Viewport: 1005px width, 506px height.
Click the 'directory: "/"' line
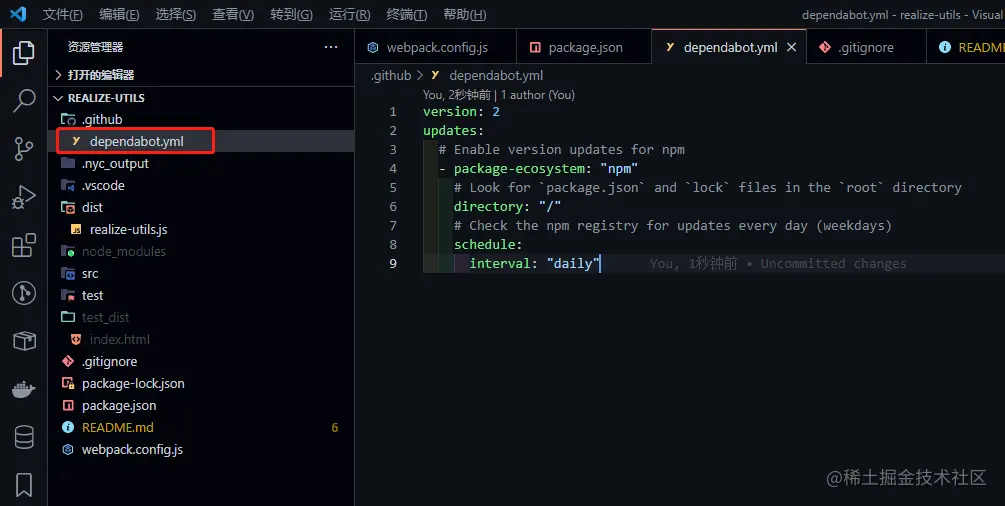click(508, 207)
